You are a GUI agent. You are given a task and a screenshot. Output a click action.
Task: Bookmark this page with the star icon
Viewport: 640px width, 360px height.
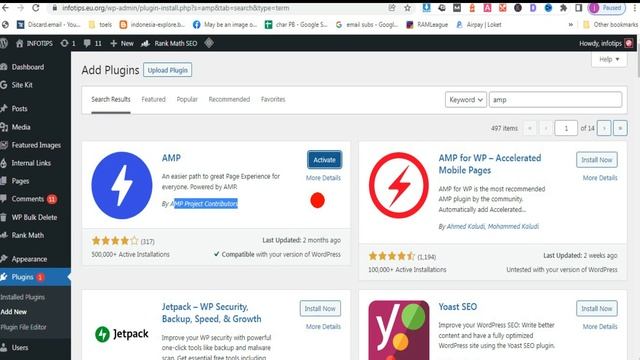pyautogui.click(x=407, y=8)
